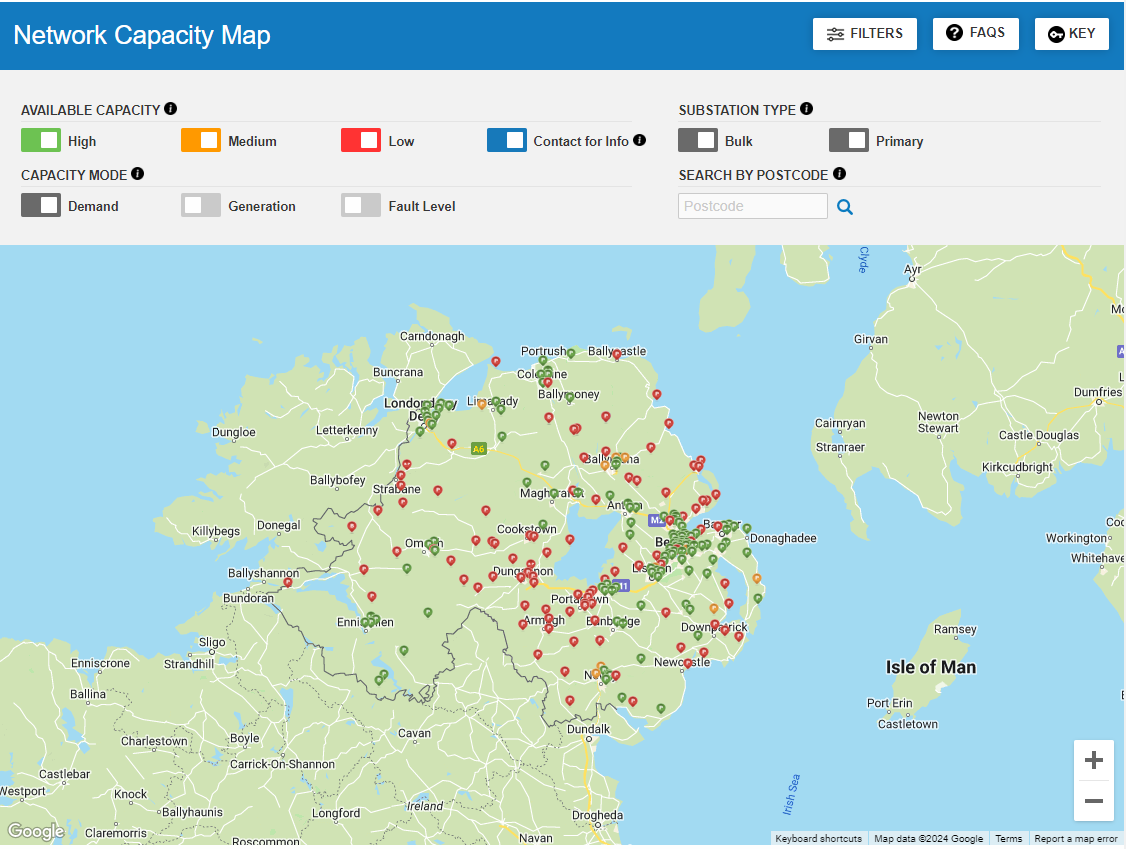Click the Postcode input field

[x=752, y=205]
